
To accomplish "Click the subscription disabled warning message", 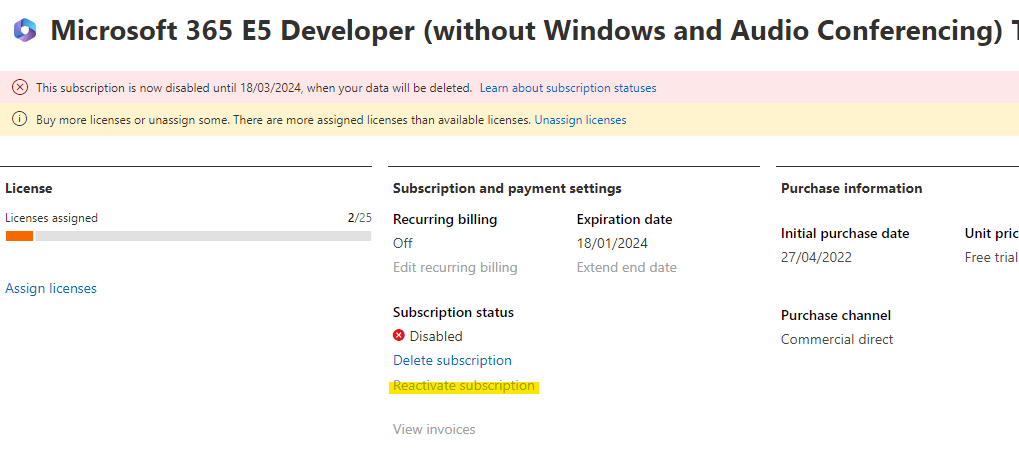I will coord(254,88).
